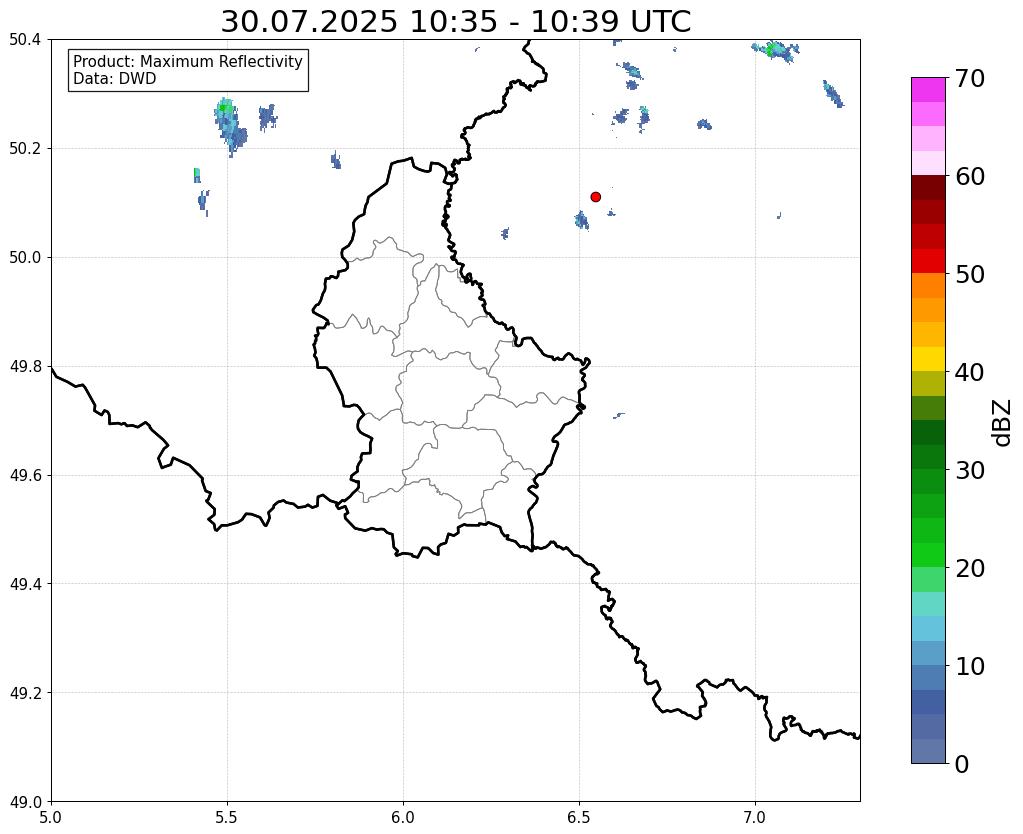Image resolution: width=1023 pixels, height=834 pixels.
Task: Click the 30 label on the colorbar
Action: click(970, 470)
